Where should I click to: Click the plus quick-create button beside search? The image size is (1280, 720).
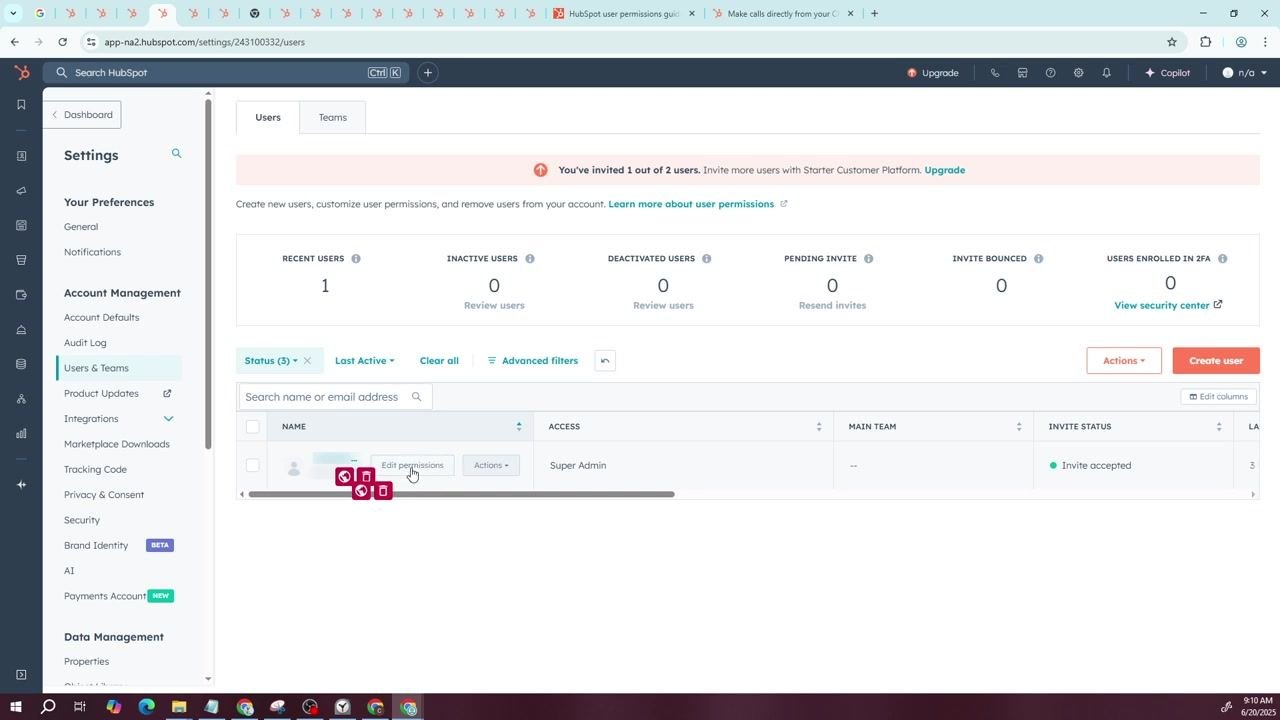pos(427,73)
